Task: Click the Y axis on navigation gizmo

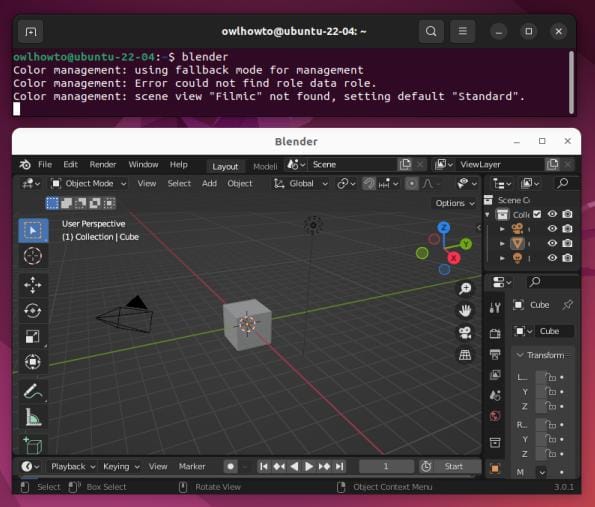Action: click(x=466, y=244)
